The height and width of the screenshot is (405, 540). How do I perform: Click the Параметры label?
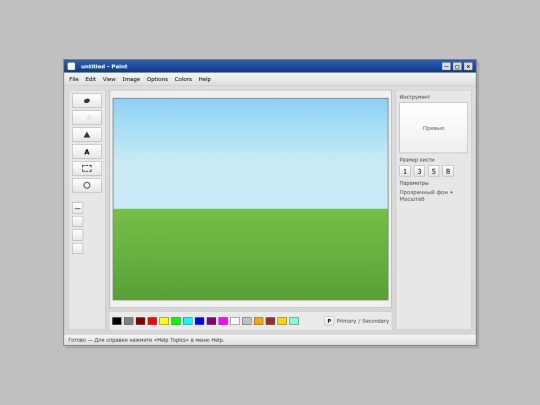tap(414, 183)
